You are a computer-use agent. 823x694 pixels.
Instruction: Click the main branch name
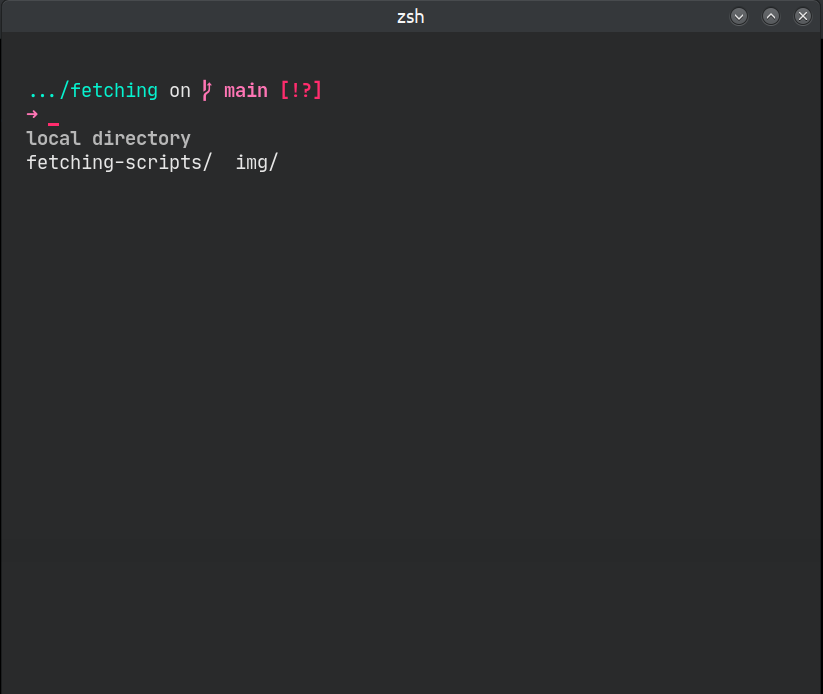coord(246,91)
